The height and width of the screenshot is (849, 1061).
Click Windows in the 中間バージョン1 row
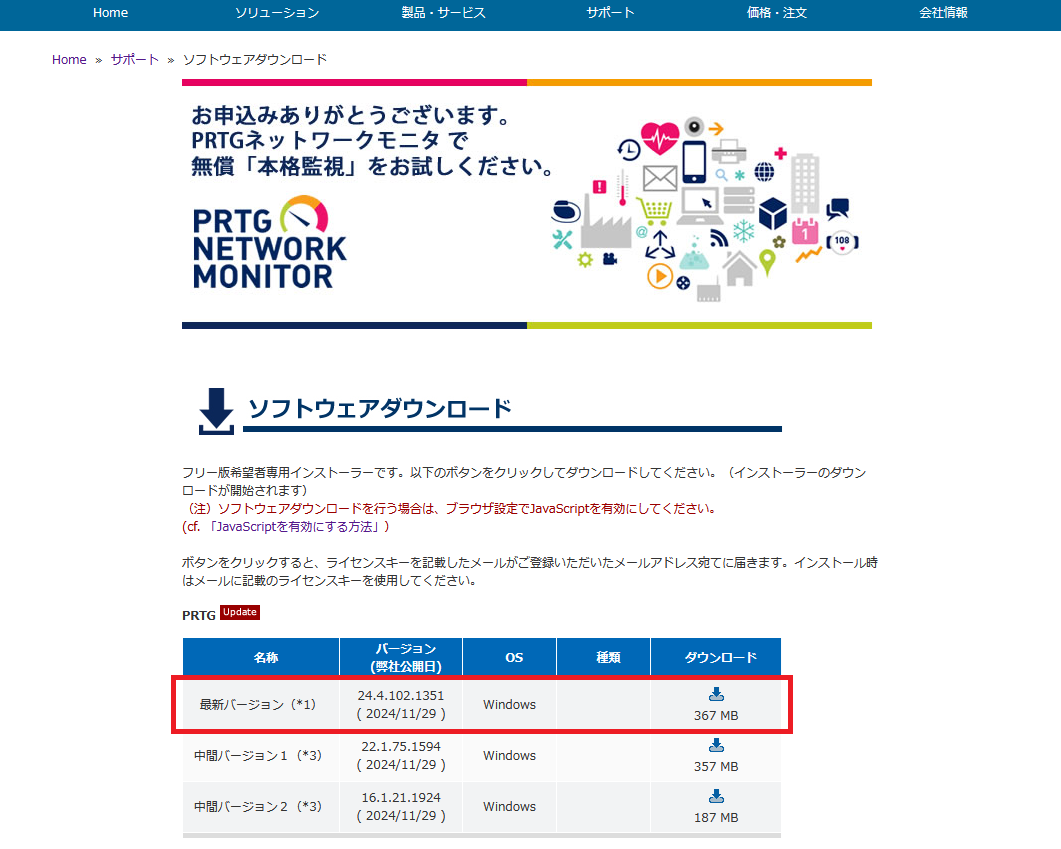pos(510,756)
